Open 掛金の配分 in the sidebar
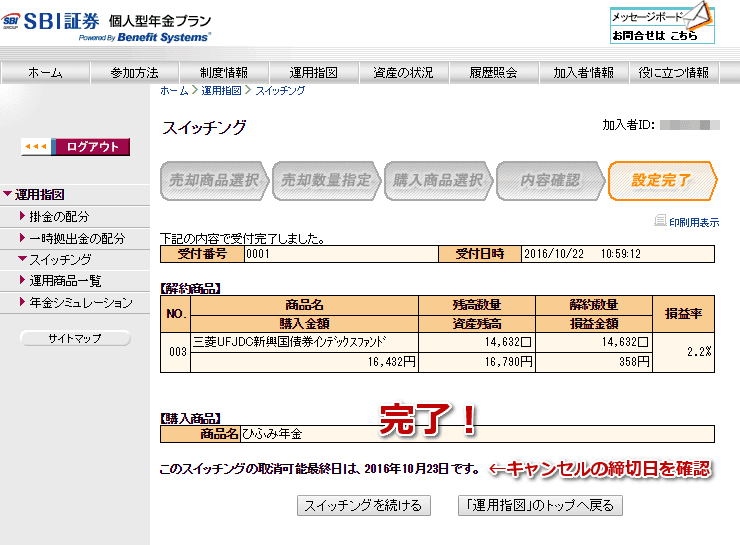The width and height of the screenshot is (740, 545). click(x=59, y=217)
